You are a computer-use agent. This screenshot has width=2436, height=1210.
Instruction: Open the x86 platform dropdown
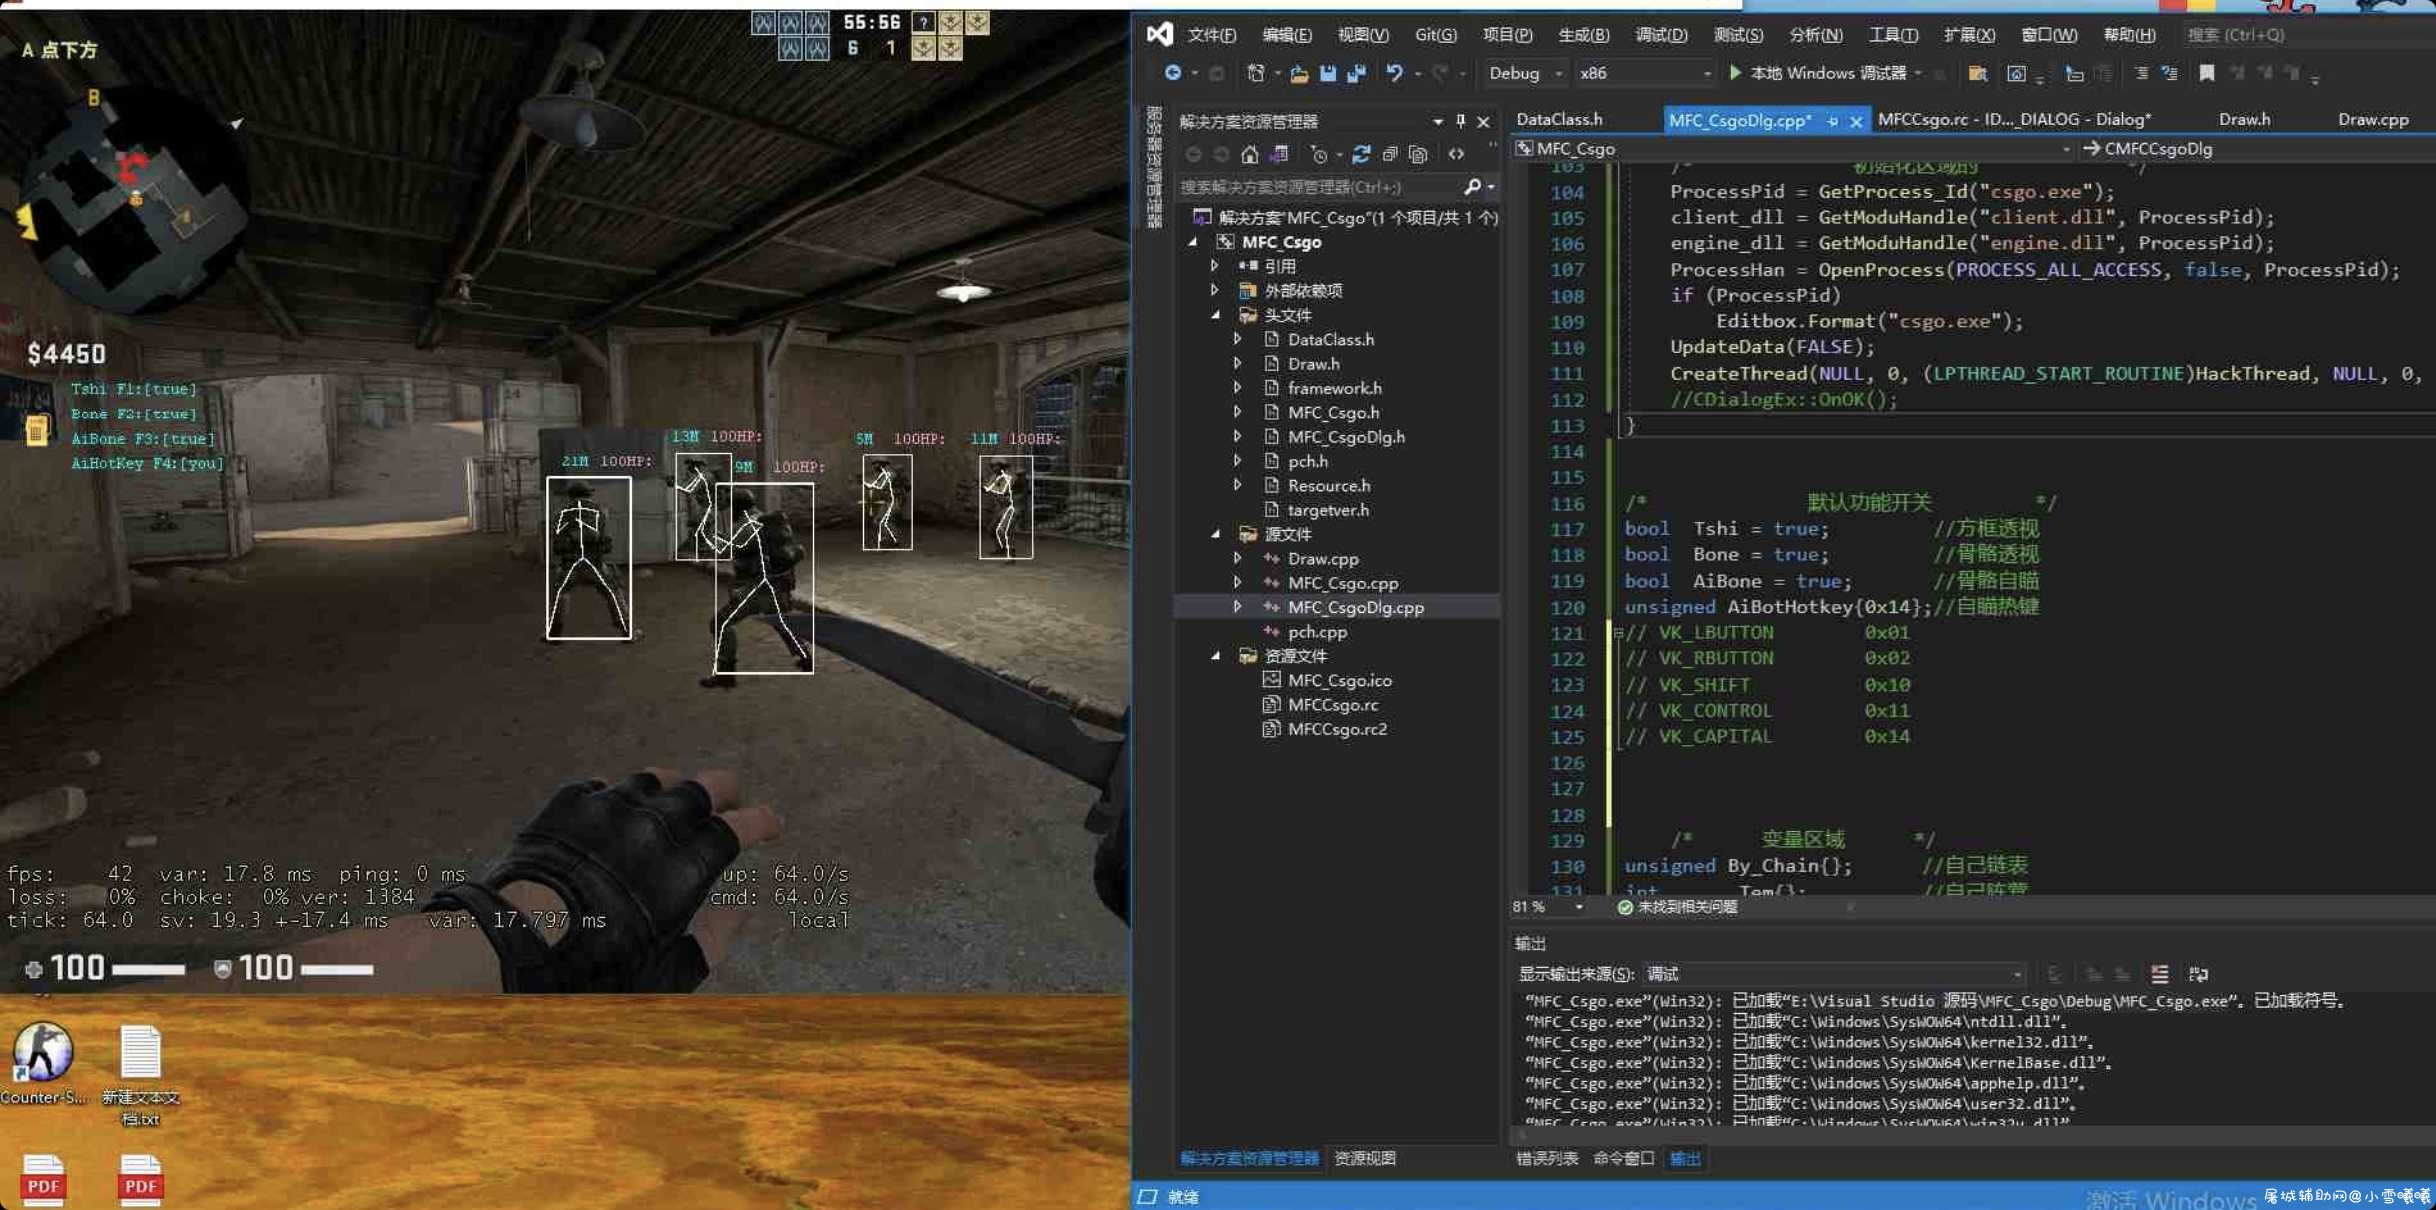point(1643,73)
